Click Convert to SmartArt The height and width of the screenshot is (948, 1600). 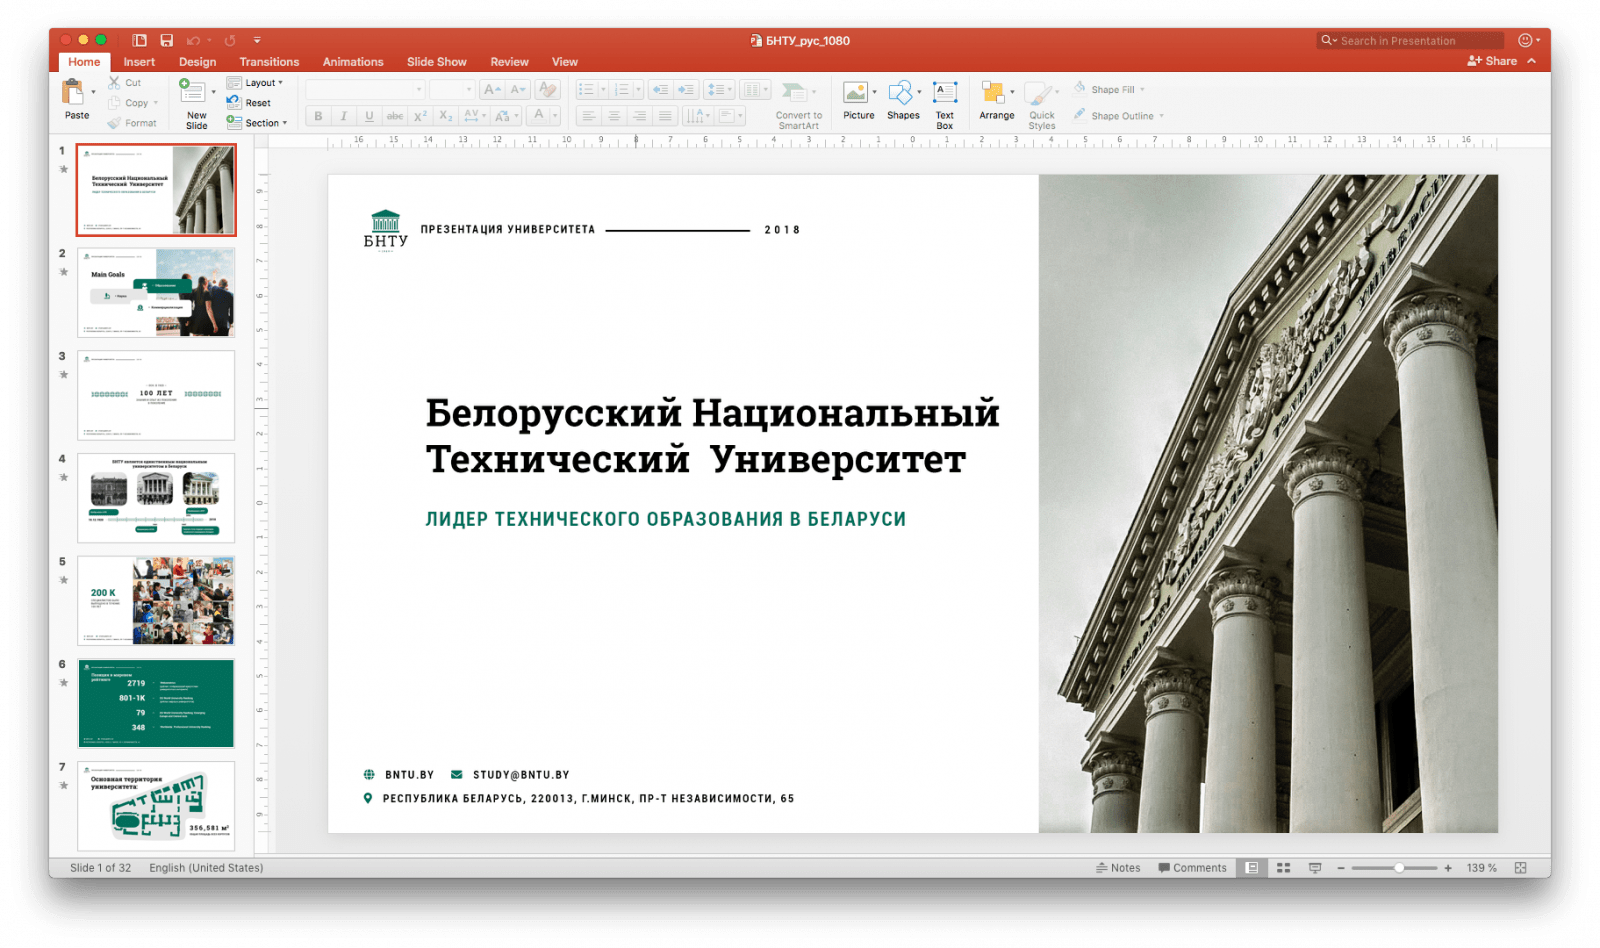click(798, 104)
